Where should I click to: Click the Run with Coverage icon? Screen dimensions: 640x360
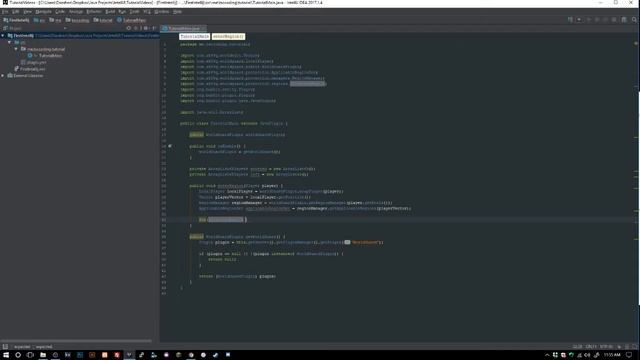[605, 20]
